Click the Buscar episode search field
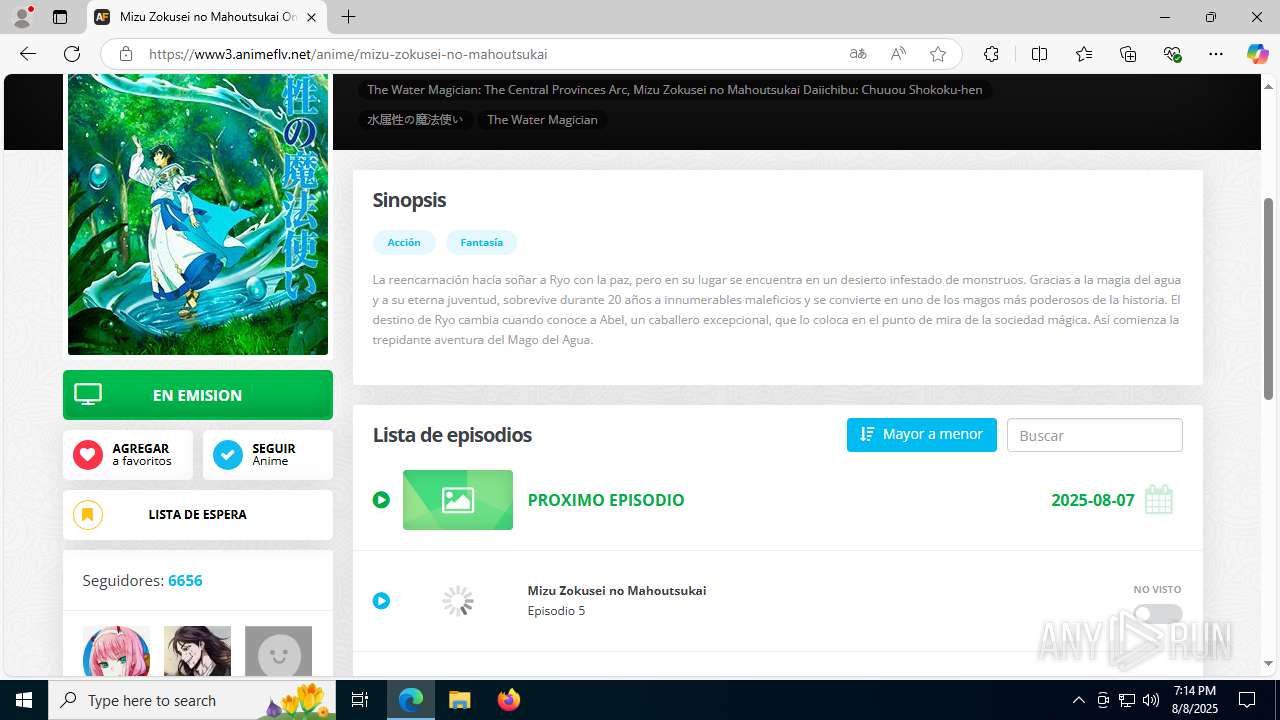This screenshot has width=1280, height=720. tap(1095, 435)
